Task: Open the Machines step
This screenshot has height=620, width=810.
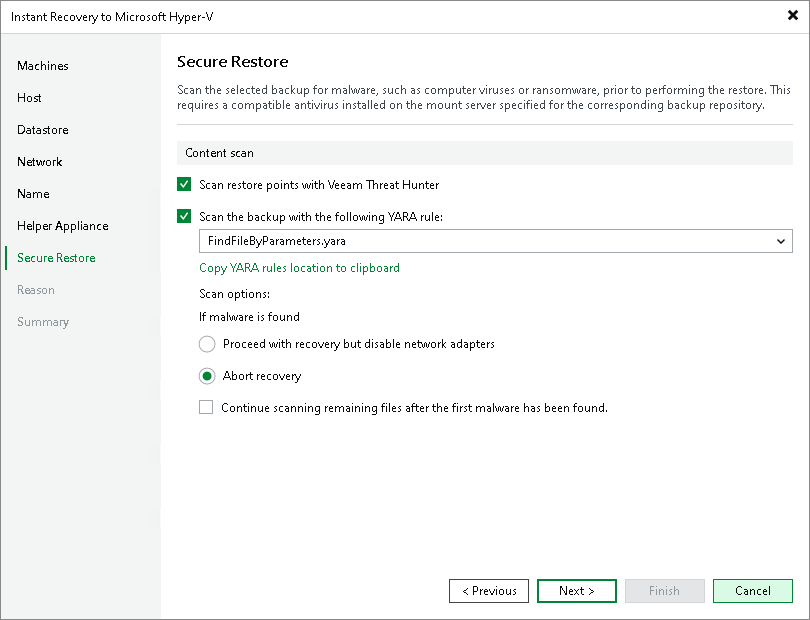Action: click(44, 66)
